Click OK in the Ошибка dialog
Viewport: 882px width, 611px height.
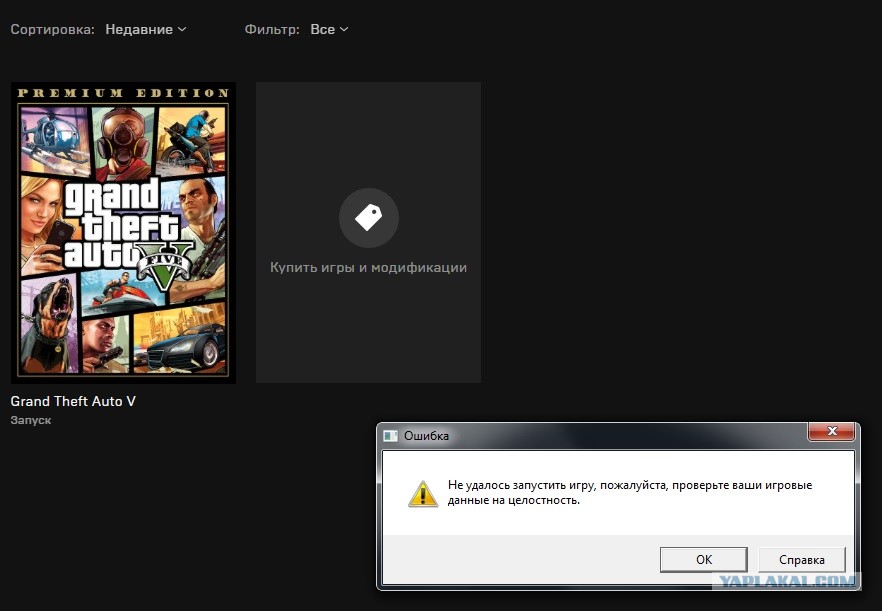704,560
